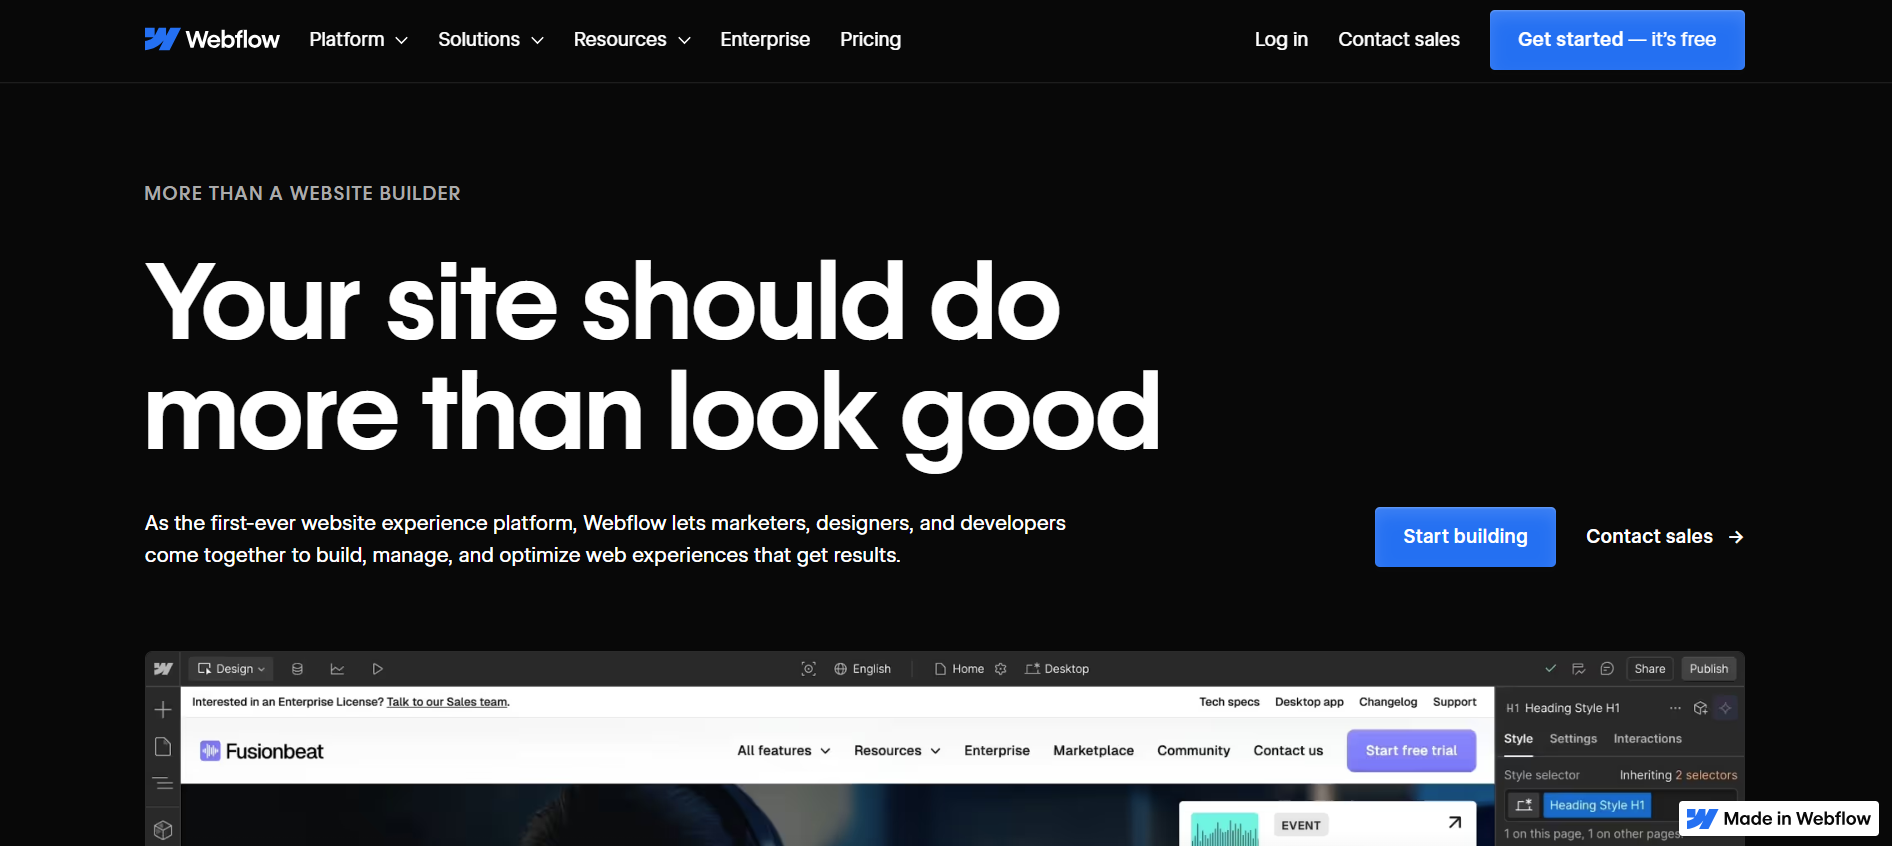1892x846 pixels.
Task: Open the analytics chart icon in Designer toolbar
Action: (337, 669)
